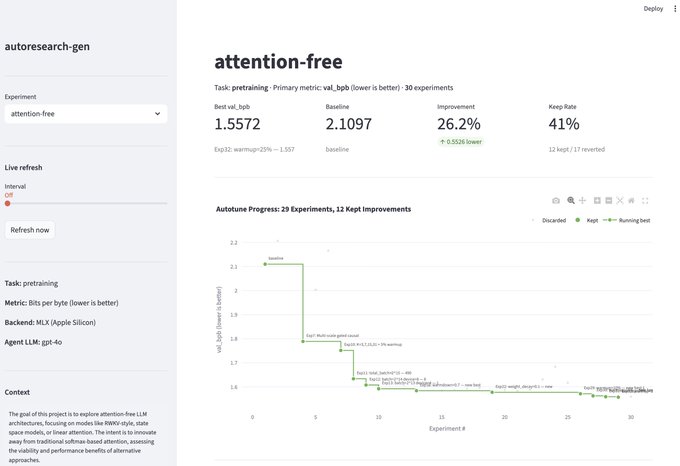
Task: Click the autoresearch-gen sidebar title
Action: point(47,46)
